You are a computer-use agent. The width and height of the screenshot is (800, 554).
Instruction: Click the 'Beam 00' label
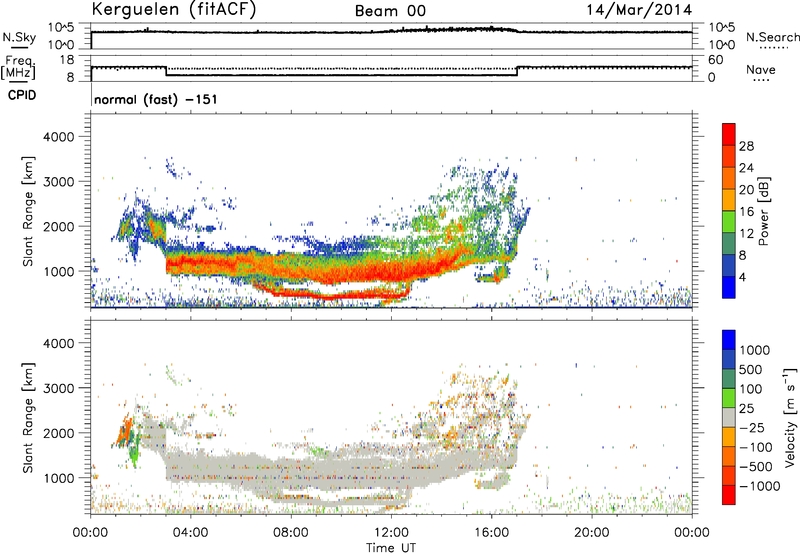point(390,11)
